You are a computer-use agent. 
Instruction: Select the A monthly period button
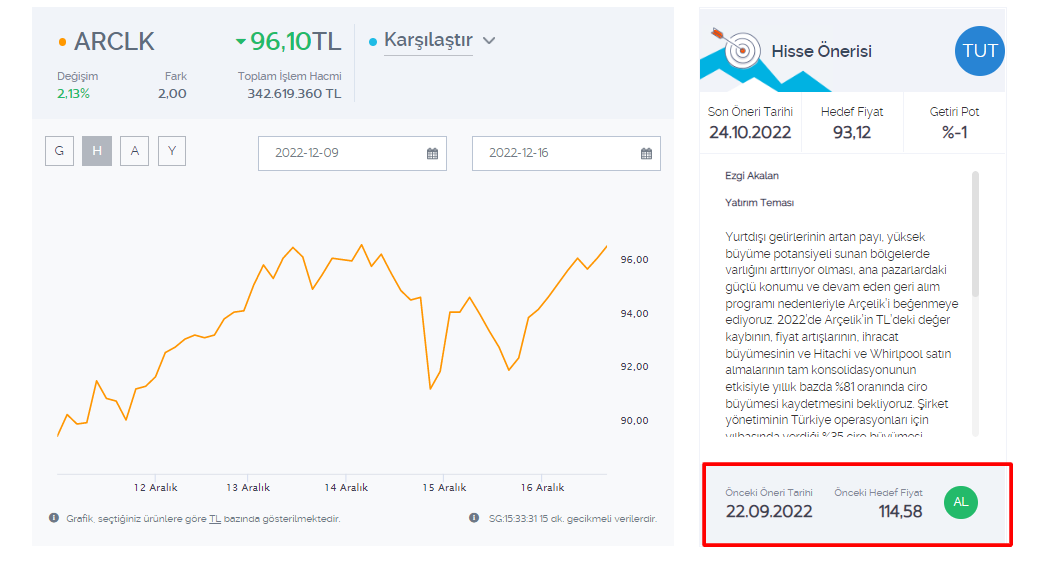(135, 151)
